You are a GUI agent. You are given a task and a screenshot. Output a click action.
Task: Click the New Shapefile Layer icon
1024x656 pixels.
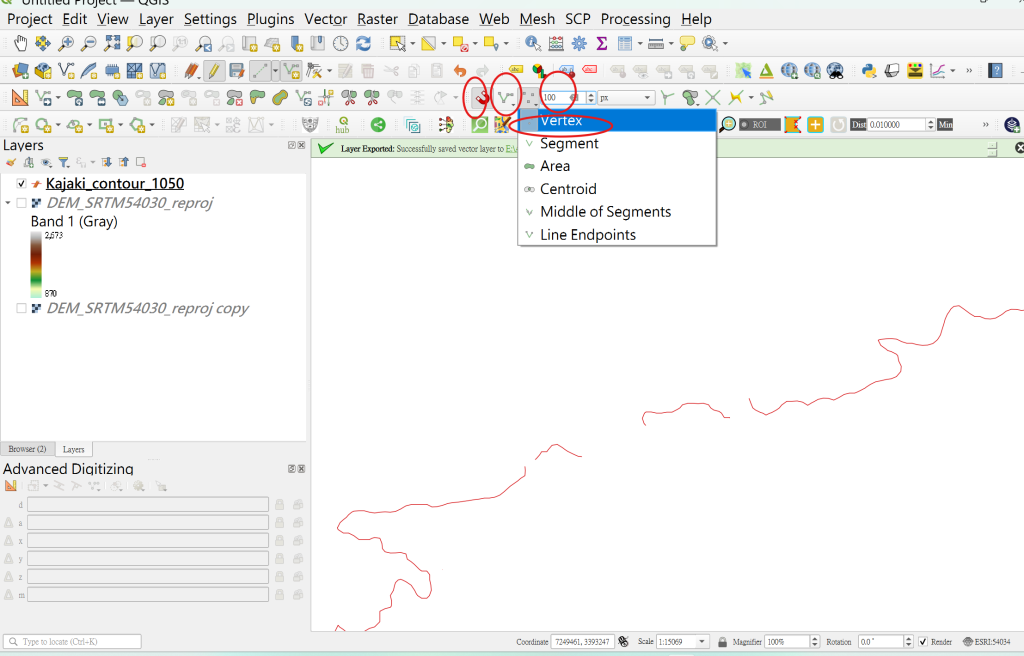(x=65, y=71)
